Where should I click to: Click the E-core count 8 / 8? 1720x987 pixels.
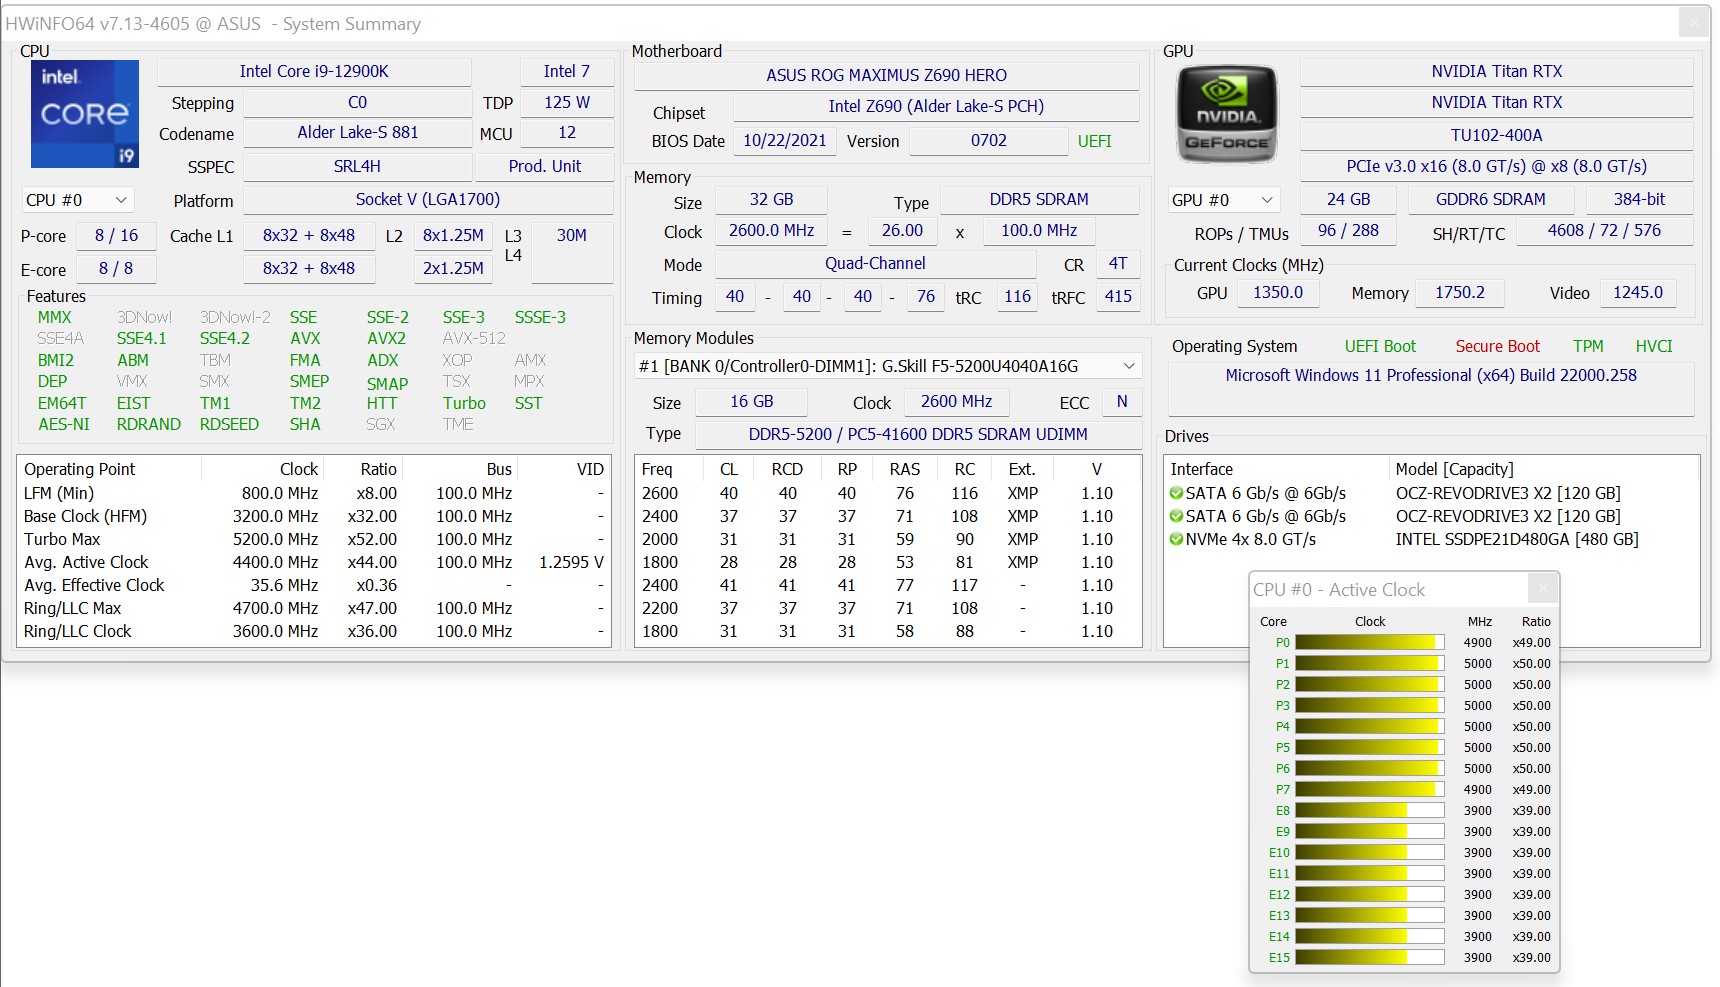[x=116, y=269]
